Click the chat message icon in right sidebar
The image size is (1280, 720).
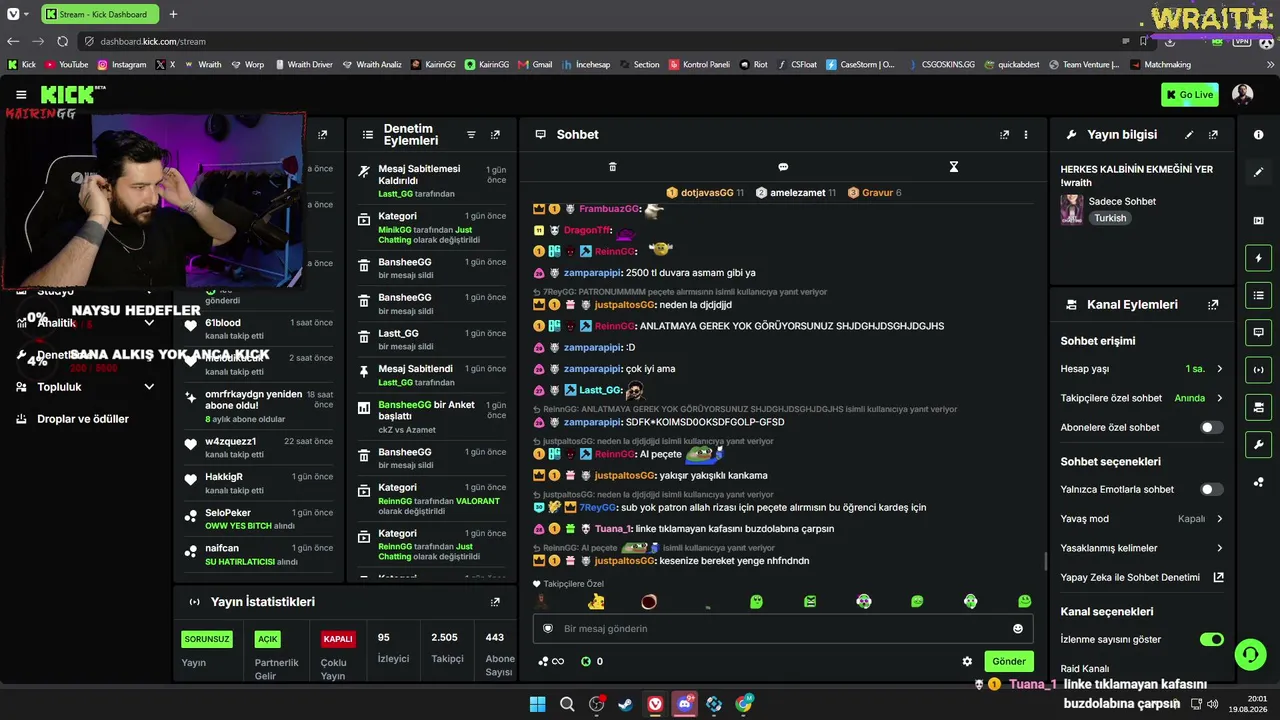(x=1258, y=332)
